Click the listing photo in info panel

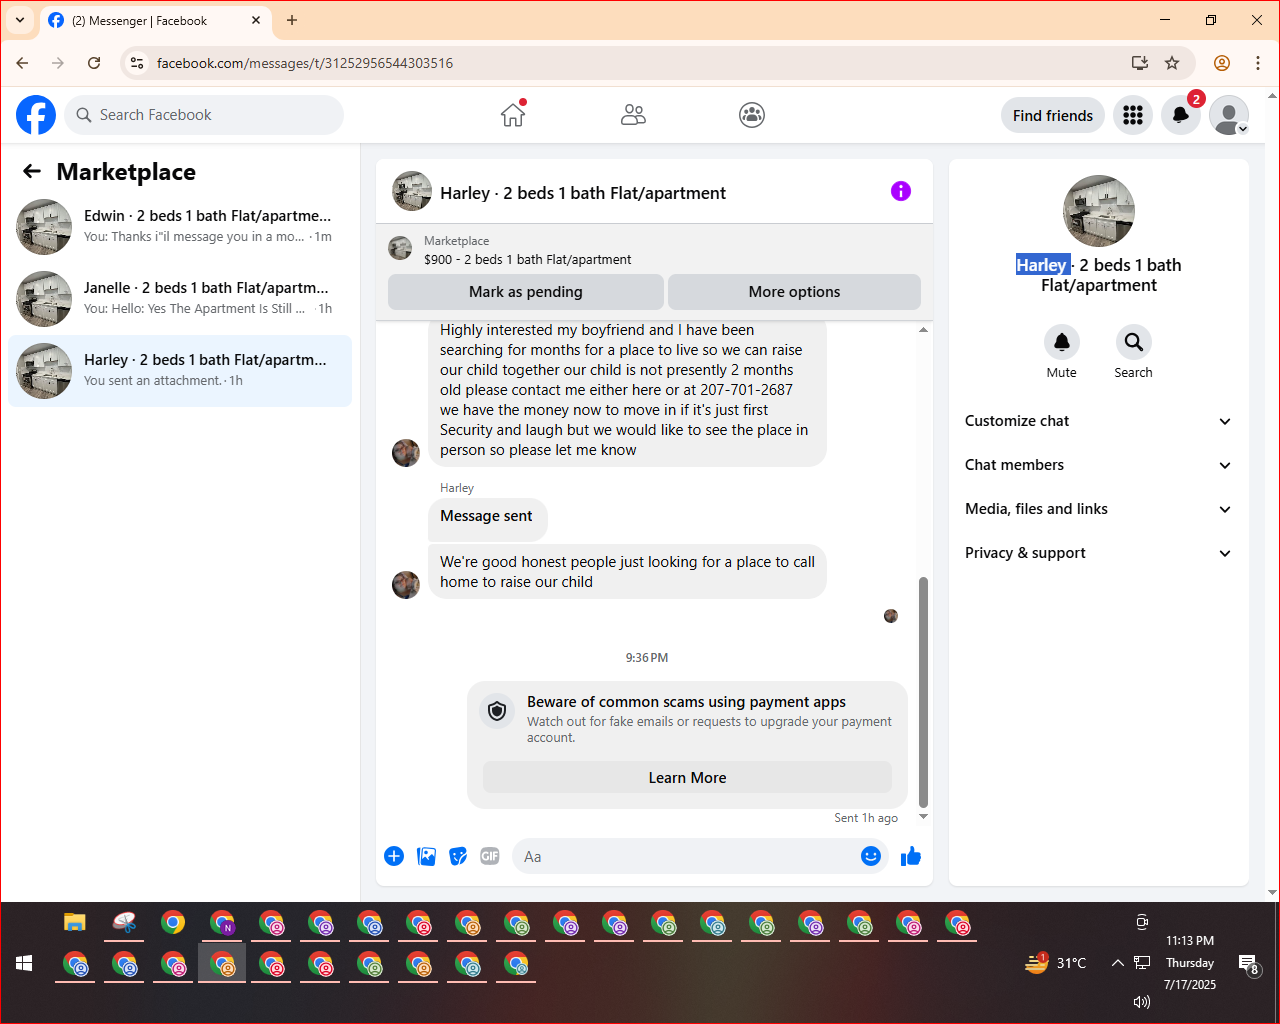click(1099, 211)
